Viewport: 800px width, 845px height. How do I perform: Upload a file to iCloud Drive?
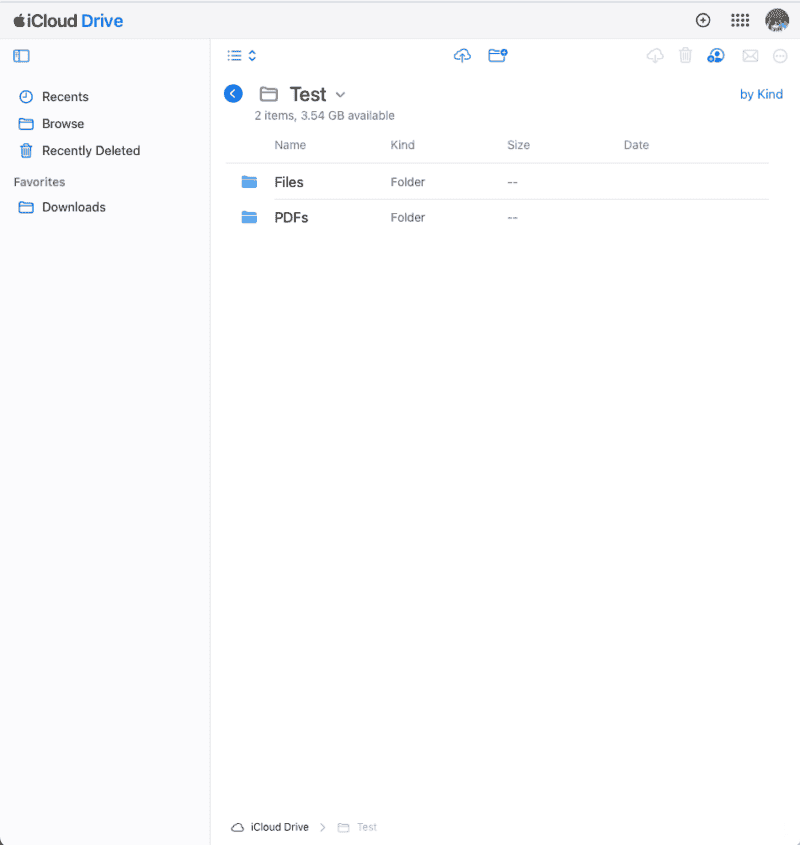click(x=462, y=55)
